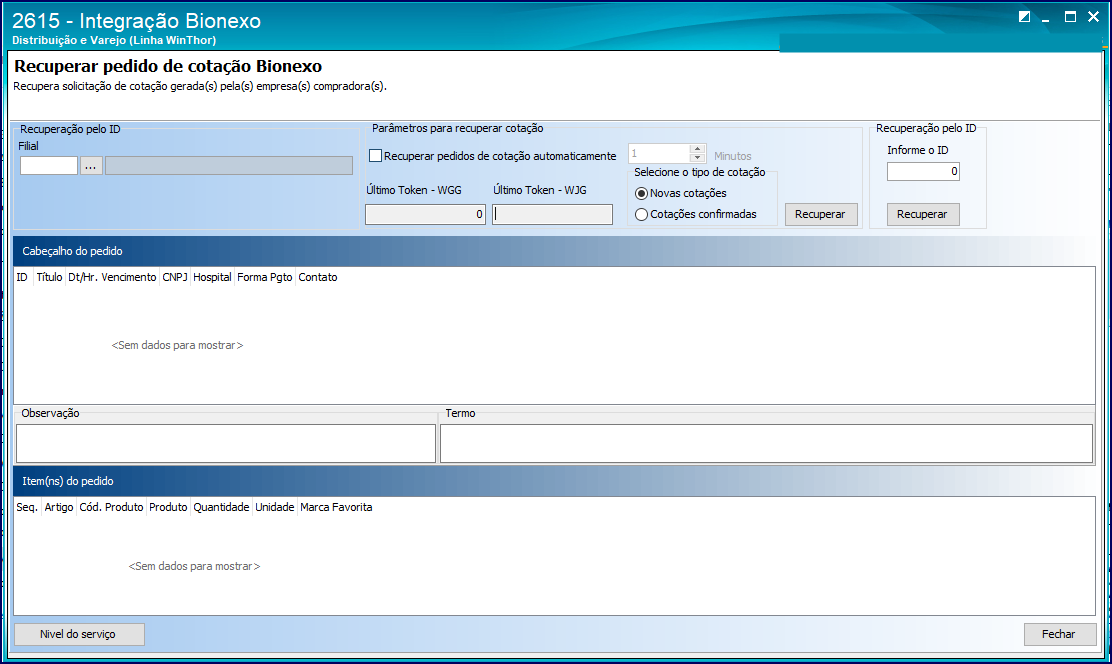Click the Último Token - WJG field
Image resolution: width=1112 pixels, height=664 pixels.
pyautogui.click(x=552, y=214)
